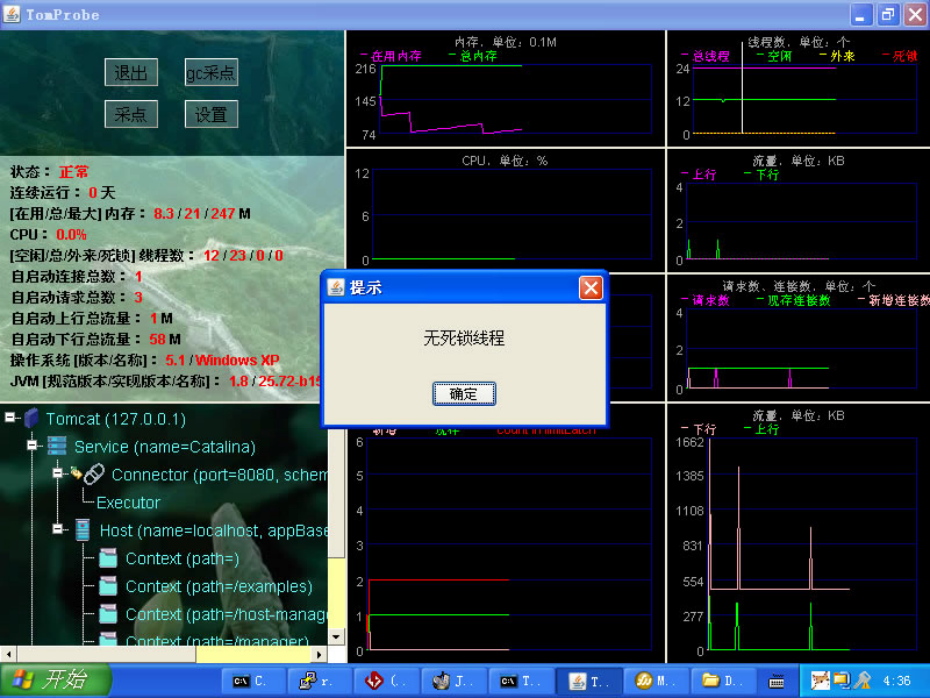Click the network monitor tray icon

pos(841,680)
